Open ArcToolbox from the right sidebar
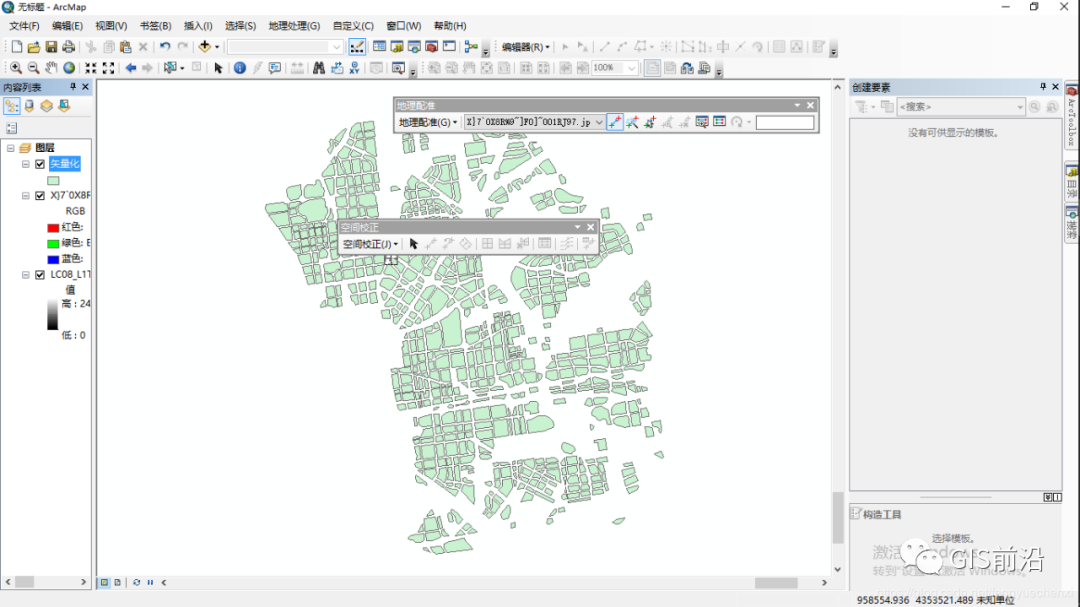Screen dimensions: 1080x607 point(1071,112)
